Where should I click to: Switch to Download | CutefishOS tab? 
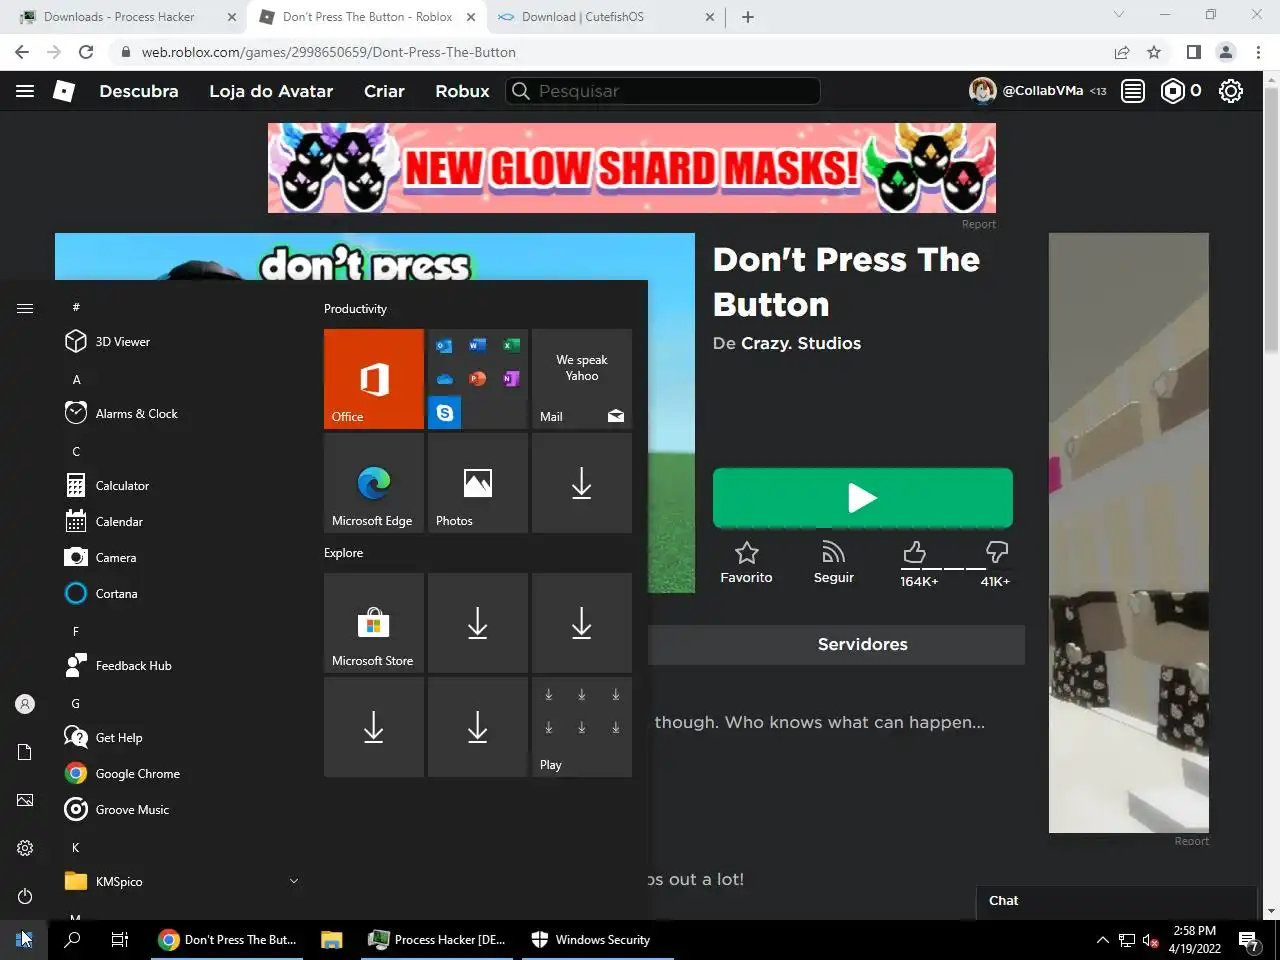606,17
